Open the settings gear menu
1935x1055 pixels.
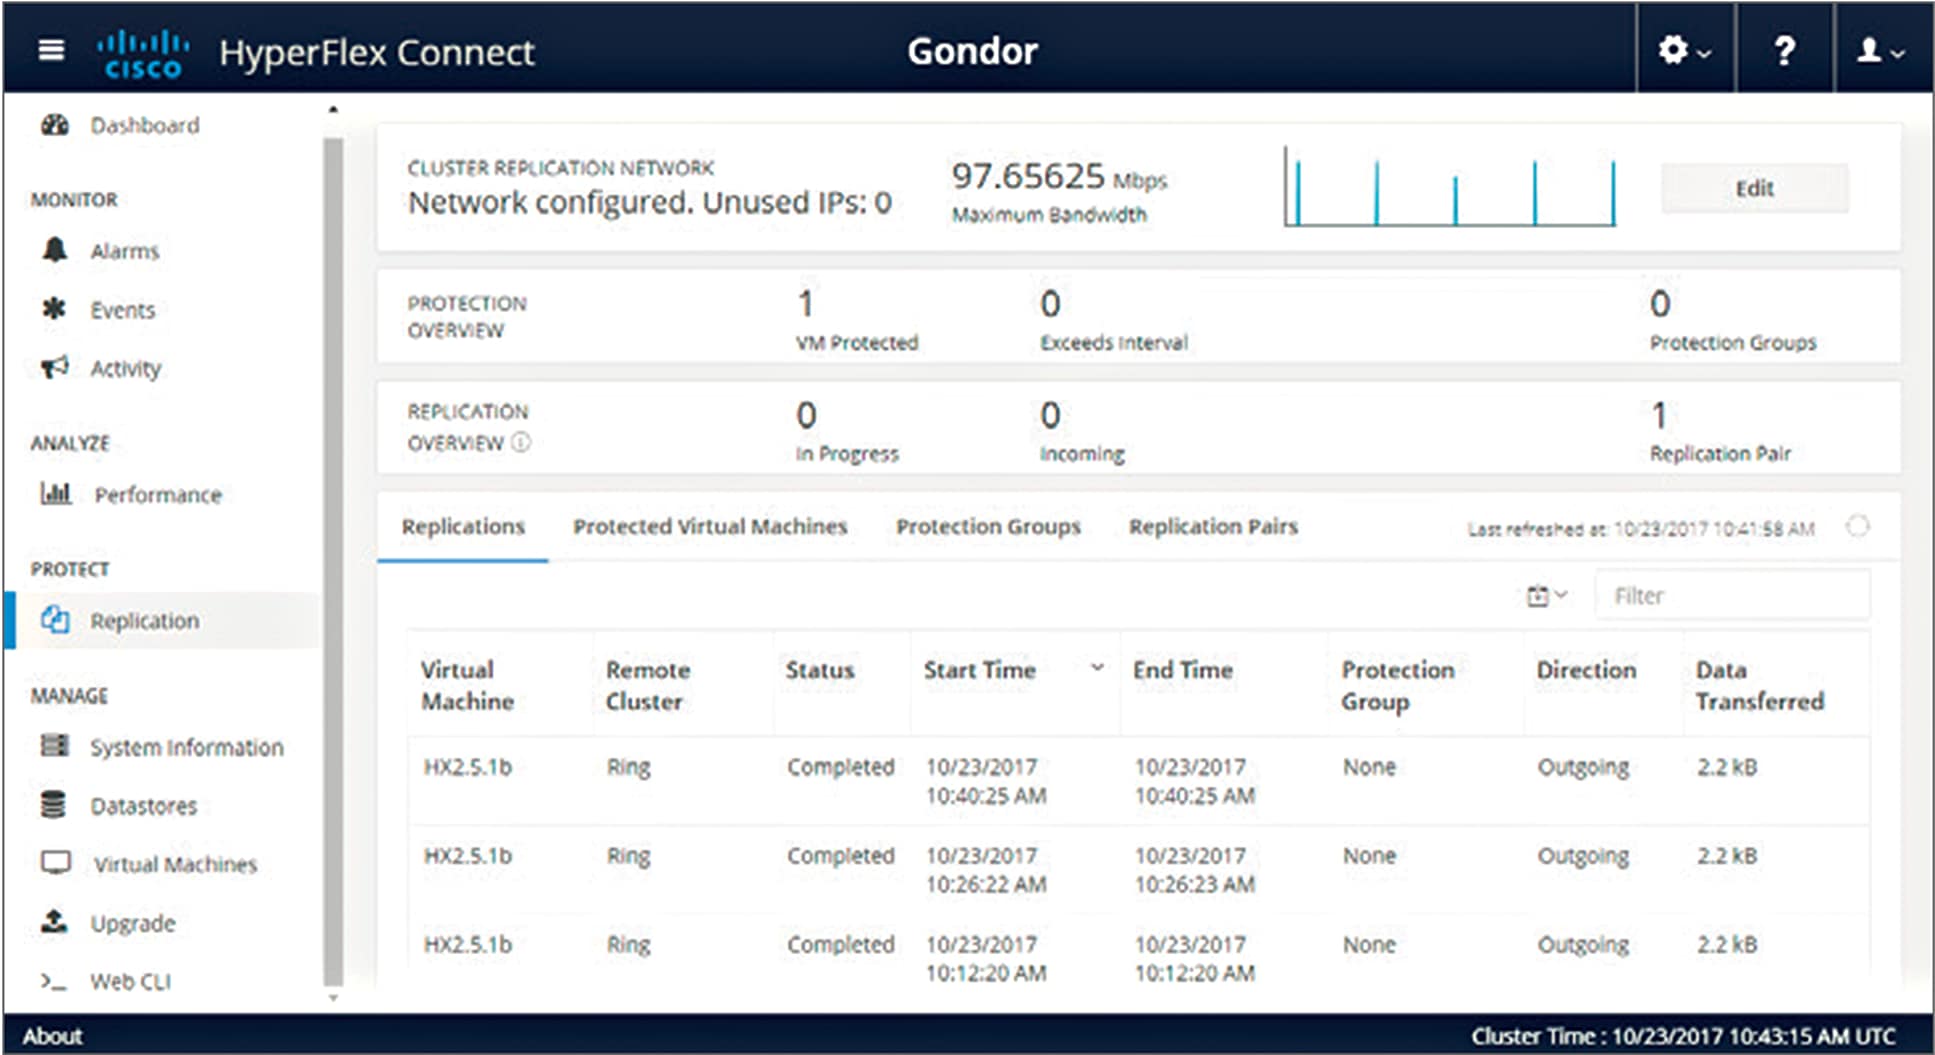1684,50
